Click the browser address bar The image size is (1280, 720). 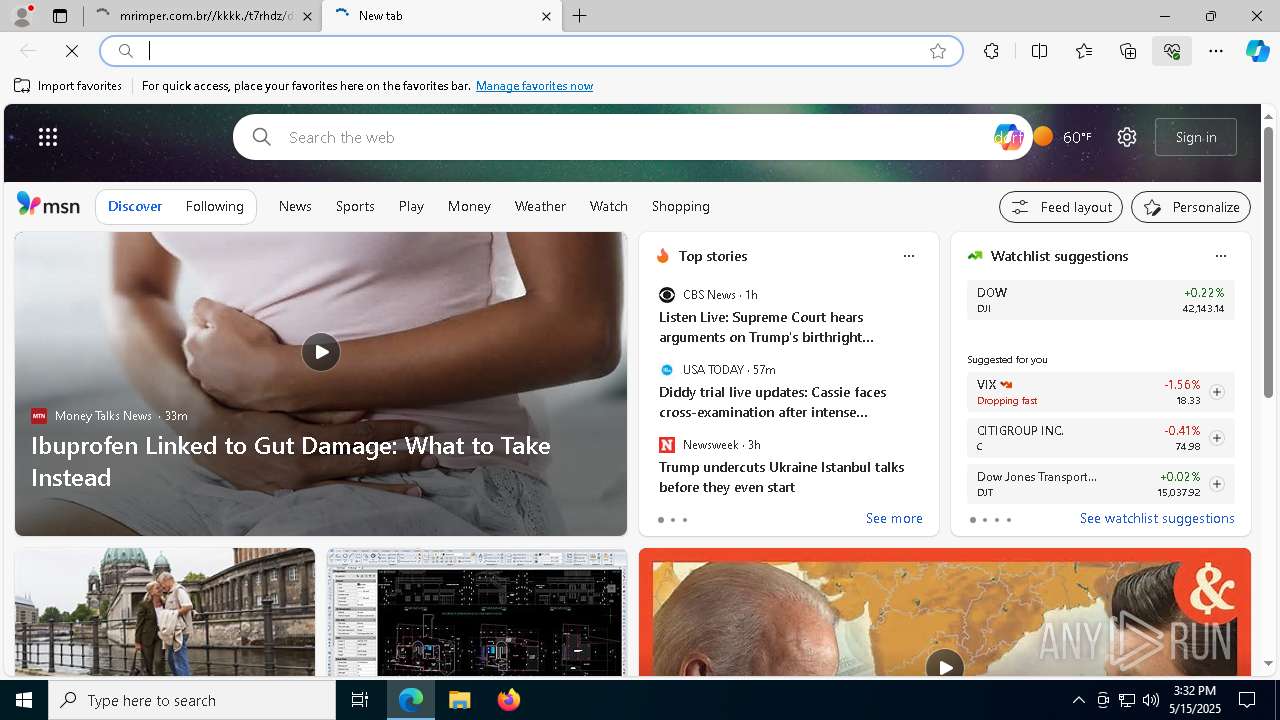(x=530, y=51)
